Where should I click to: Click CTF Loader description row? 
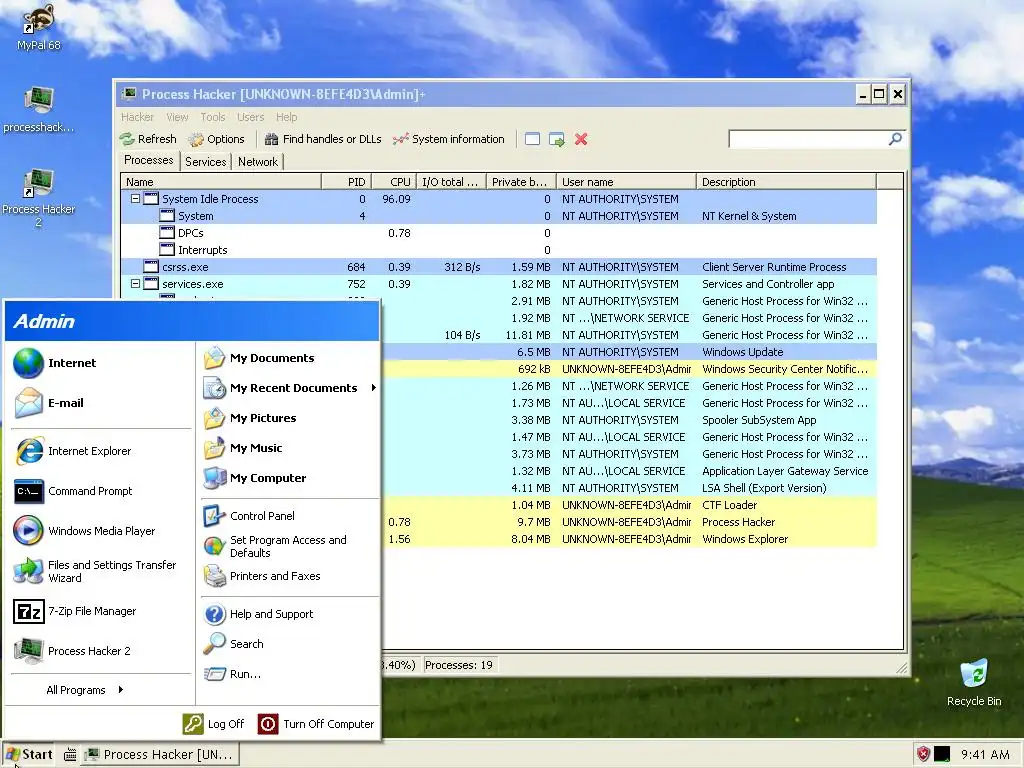pyautogui.click(x=729, y=505)
